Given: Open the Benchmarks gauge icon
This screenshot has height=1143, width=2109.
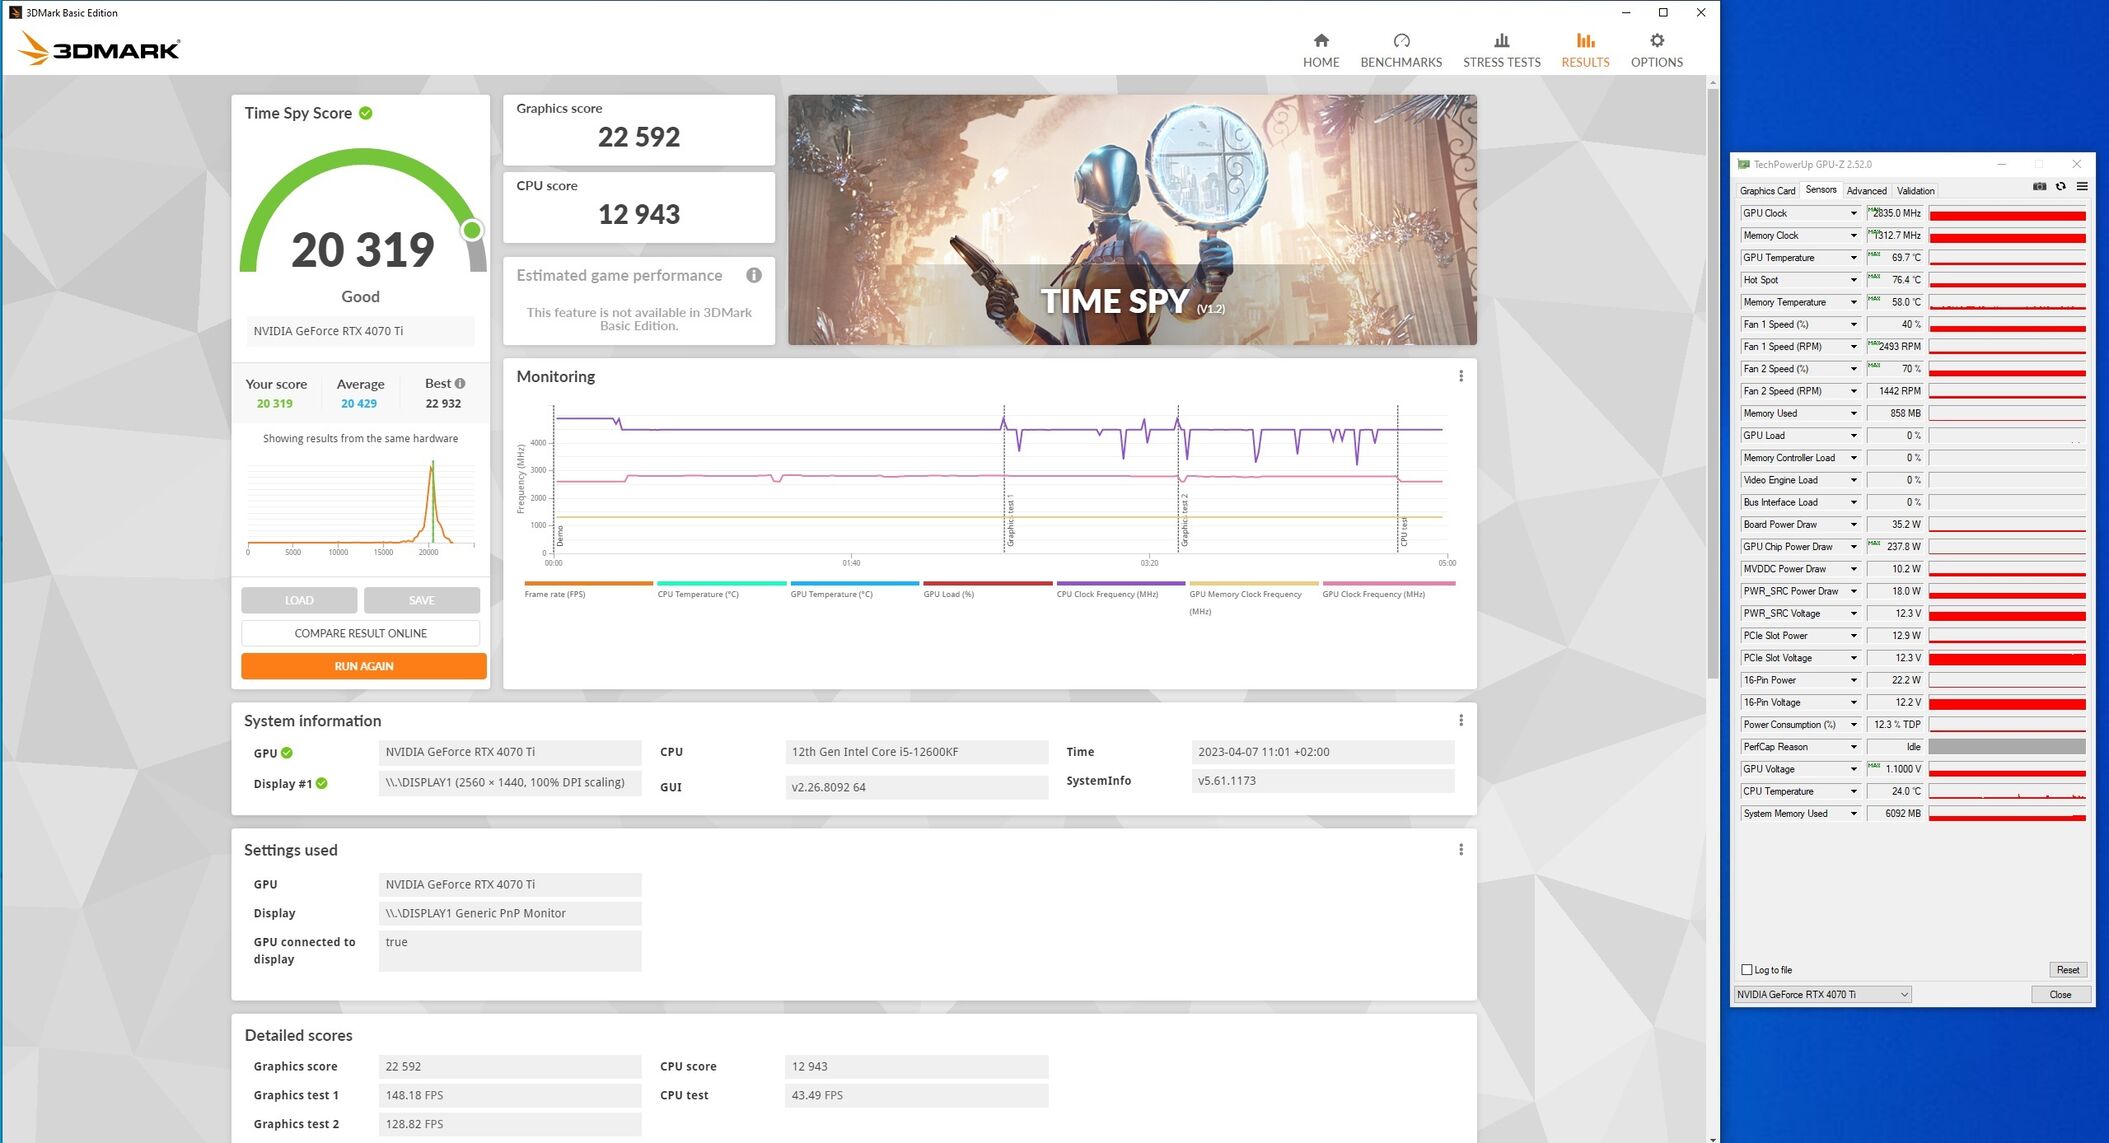Looking at the screenshot, I should [1400, 41].
